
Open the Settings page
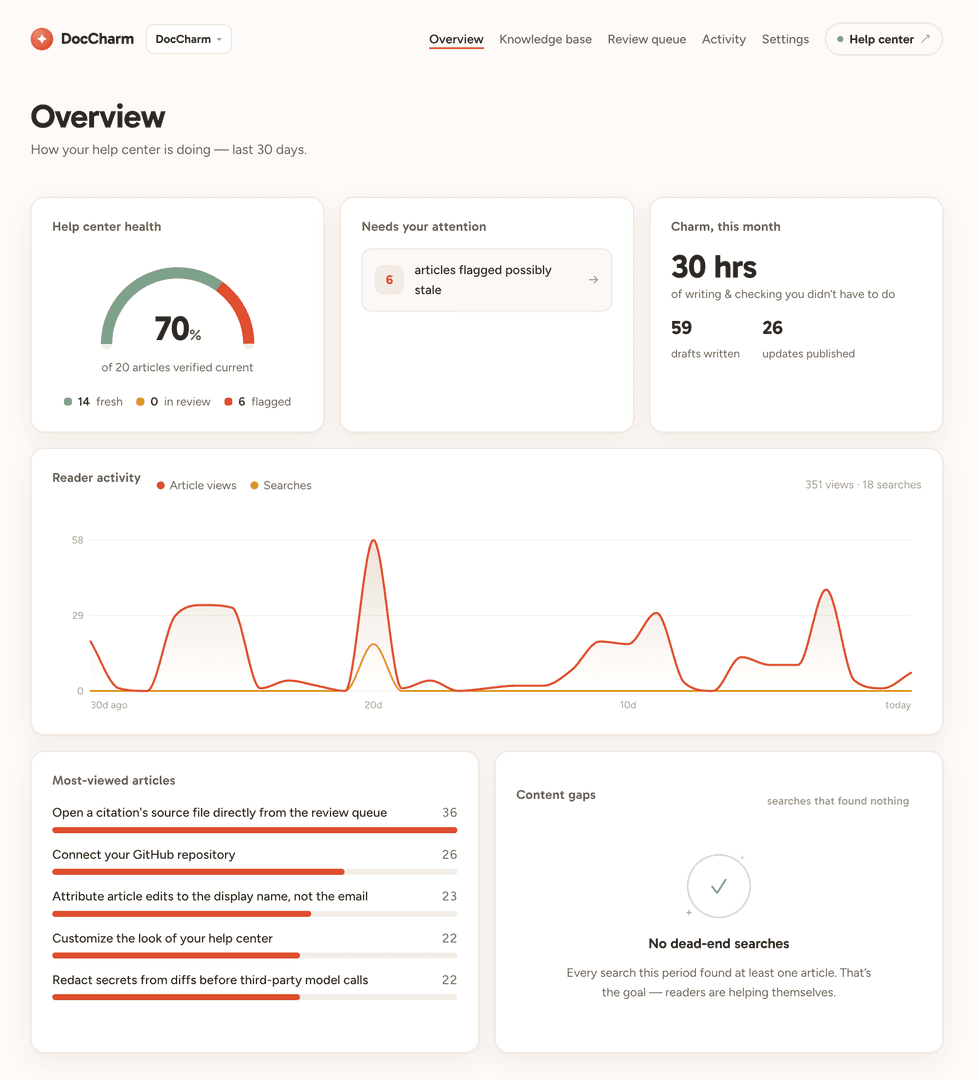pyautogui.click(x=785, y=39)
